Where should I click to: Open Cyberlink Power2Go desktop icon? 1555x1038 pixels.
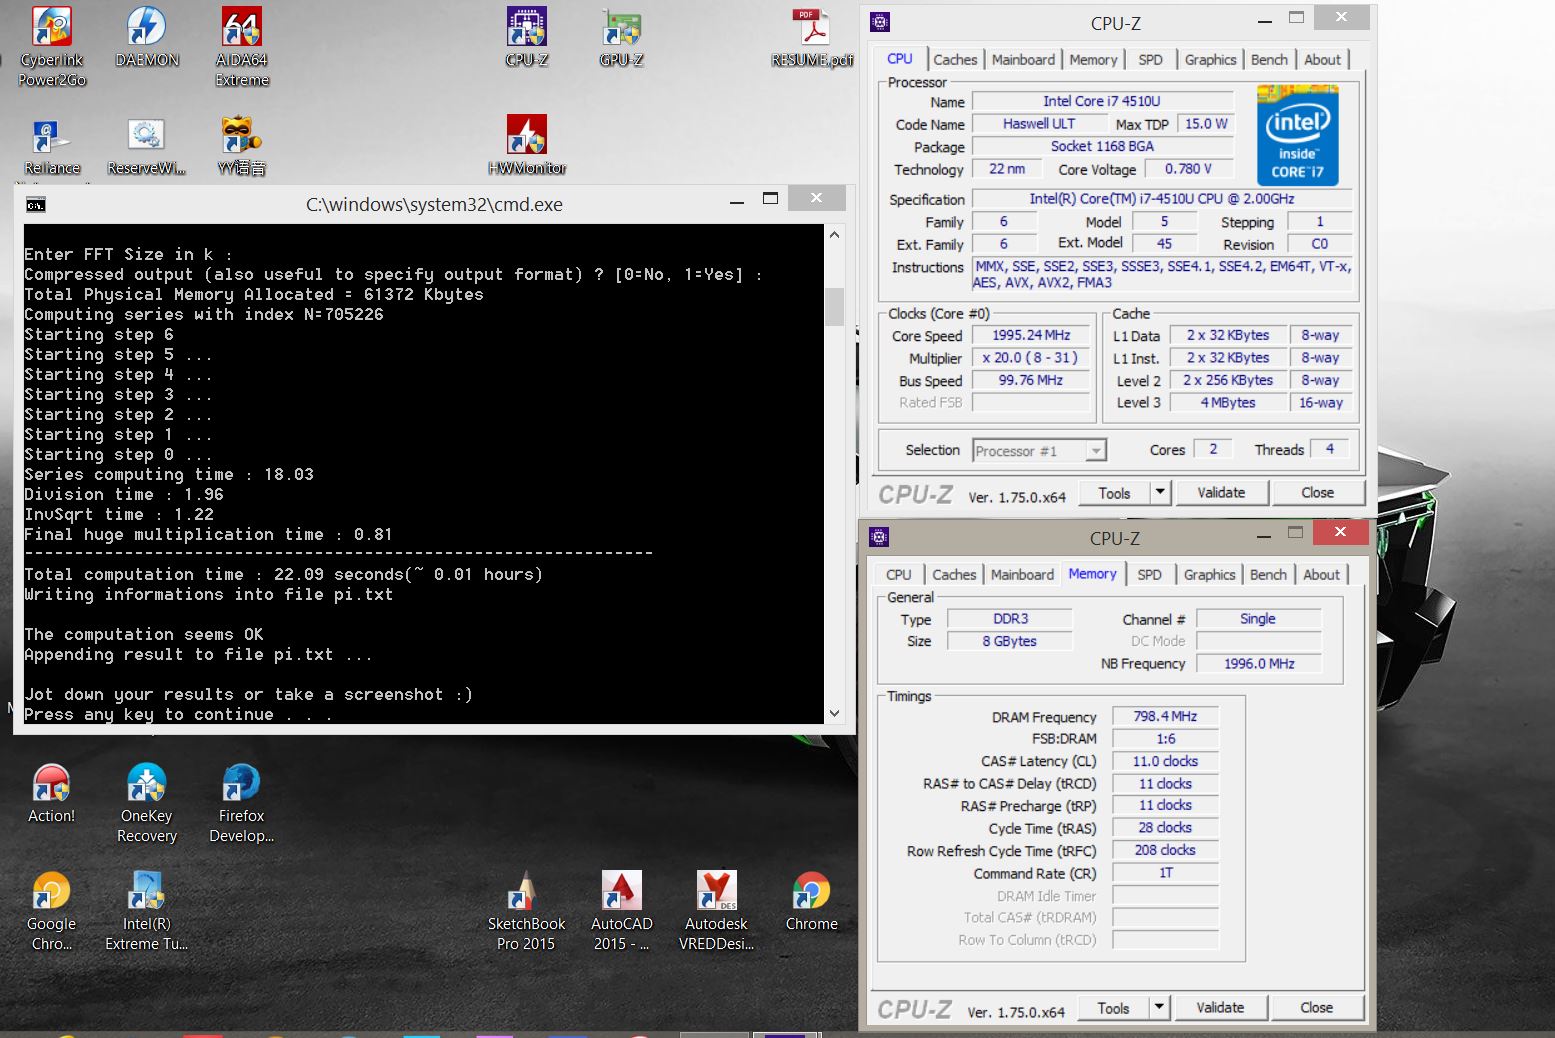(x=52, y=47)
